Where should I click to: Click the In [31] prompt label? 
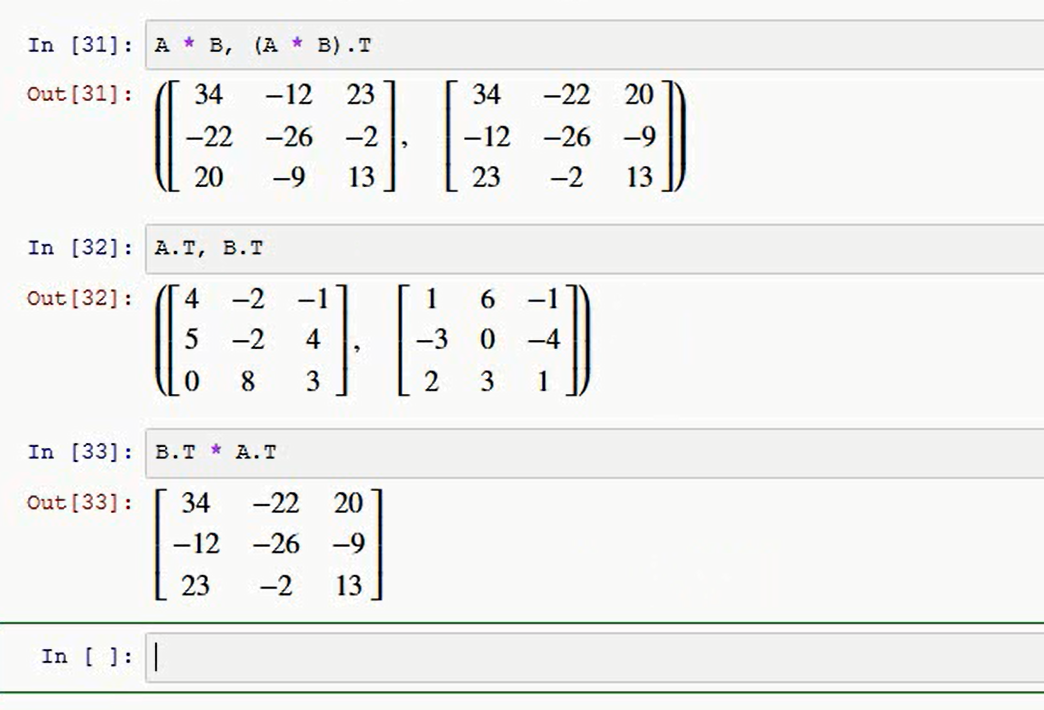pyautogui.click(x=81, y=45)
